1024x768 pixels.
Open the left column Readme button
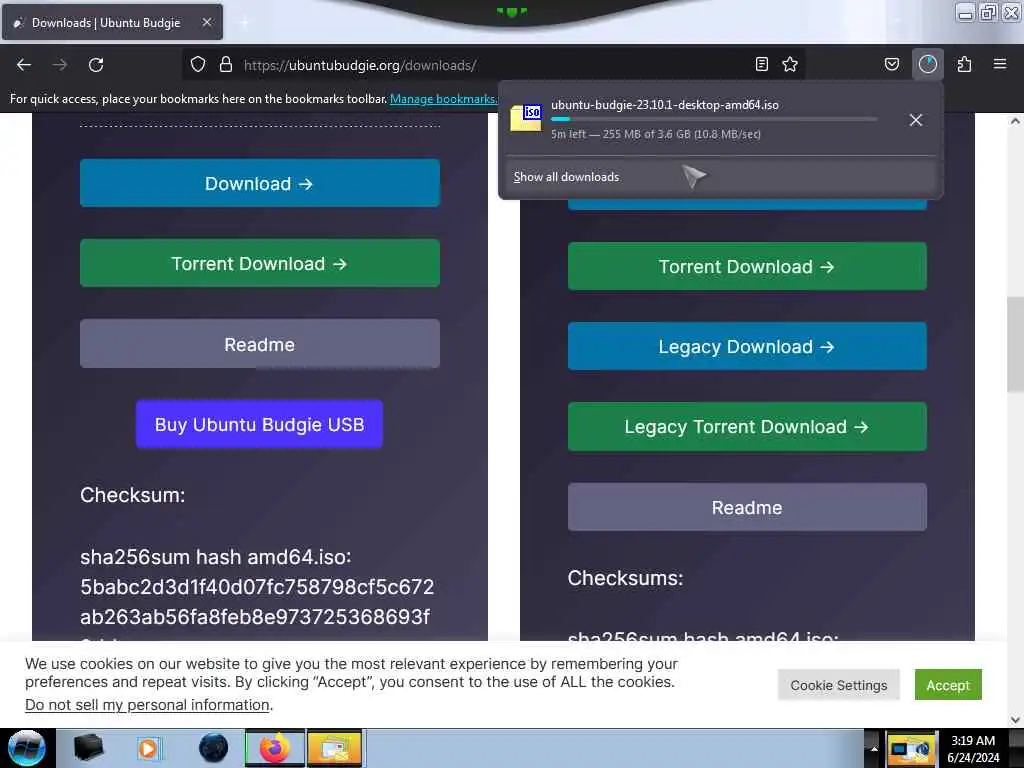coord(260,344)
